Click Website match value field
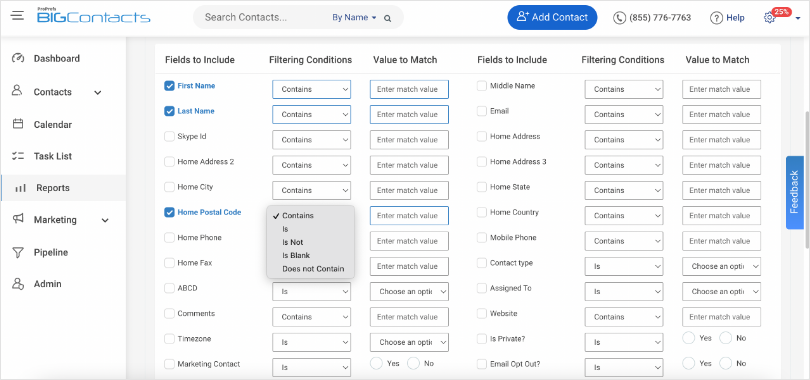Viewport: 810px width, 380px height. (x=722, y=317)
